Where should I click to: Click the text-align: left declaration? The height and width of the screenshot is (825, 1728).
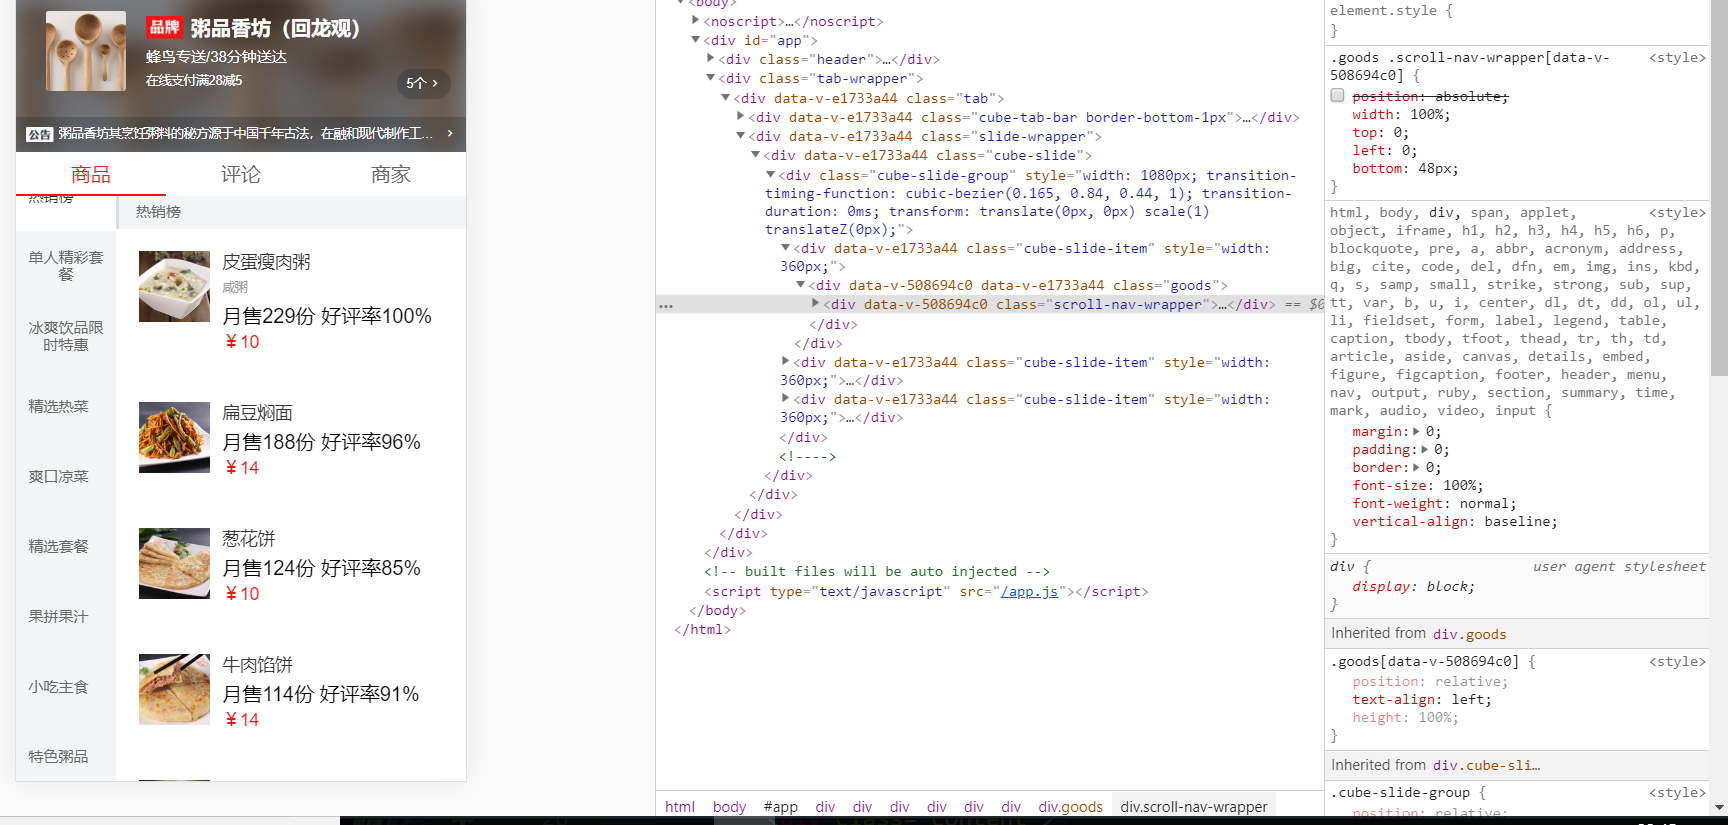pyautogui.click(x=1421, y=699)
